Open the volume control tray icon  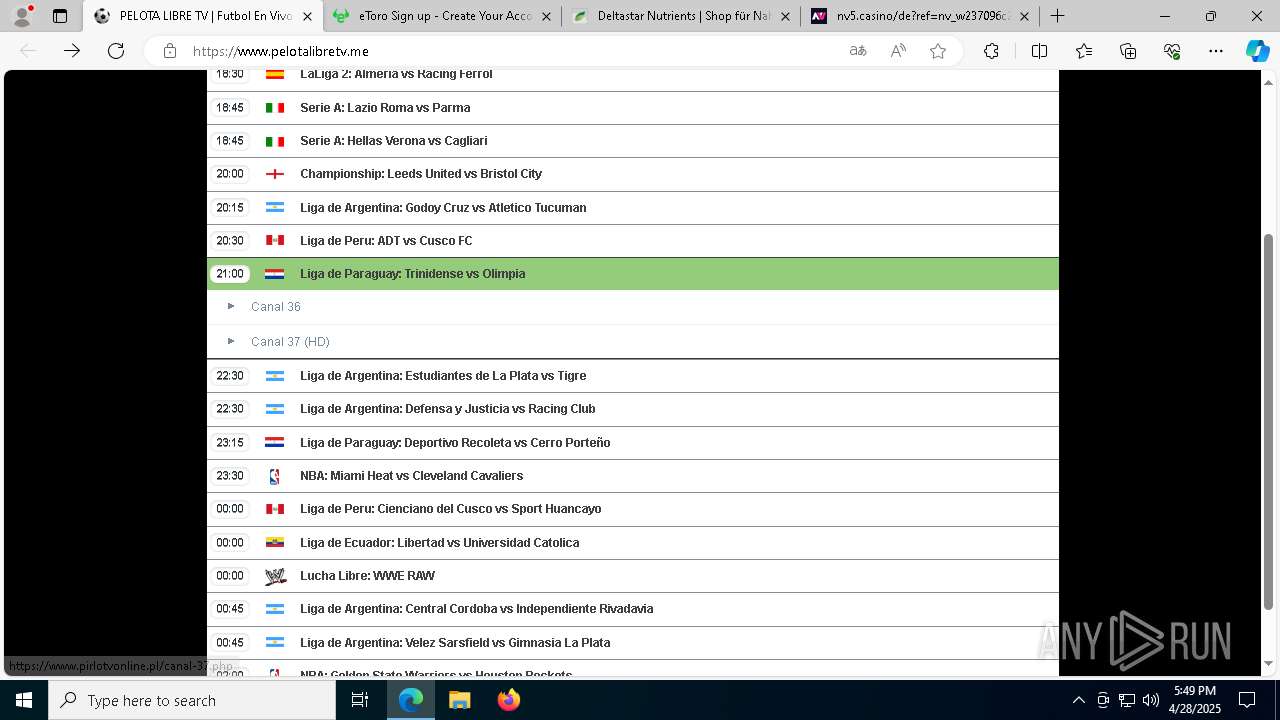pos(1150,700)
